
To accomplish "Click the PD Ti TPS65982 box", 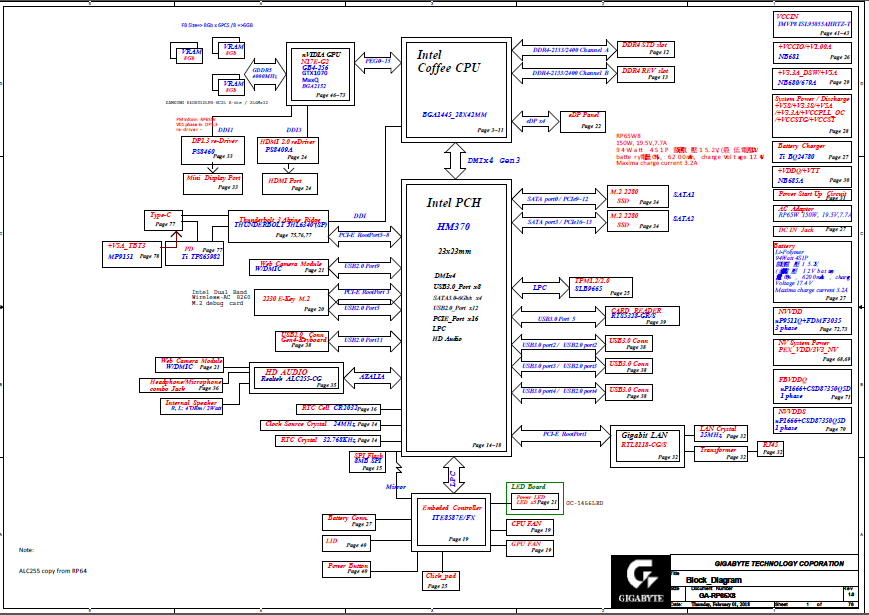I will click(195, 254).
